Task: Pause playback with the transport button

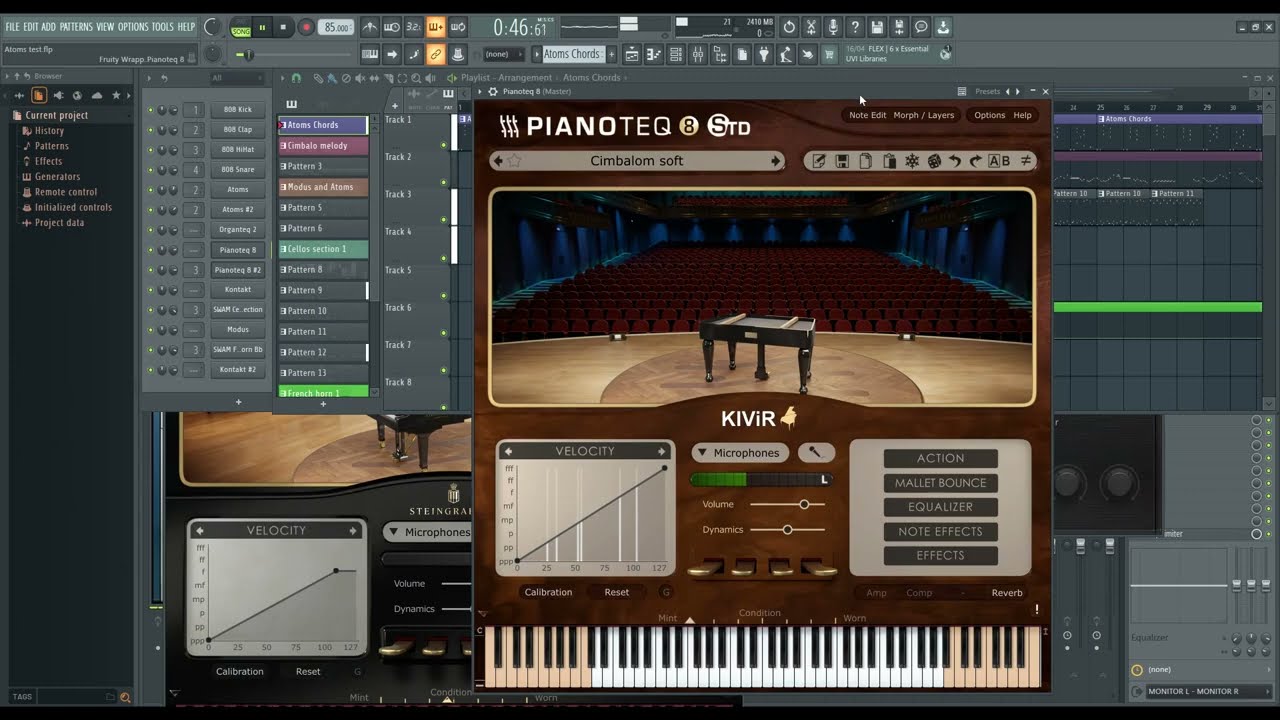Action: click(262, 28)
